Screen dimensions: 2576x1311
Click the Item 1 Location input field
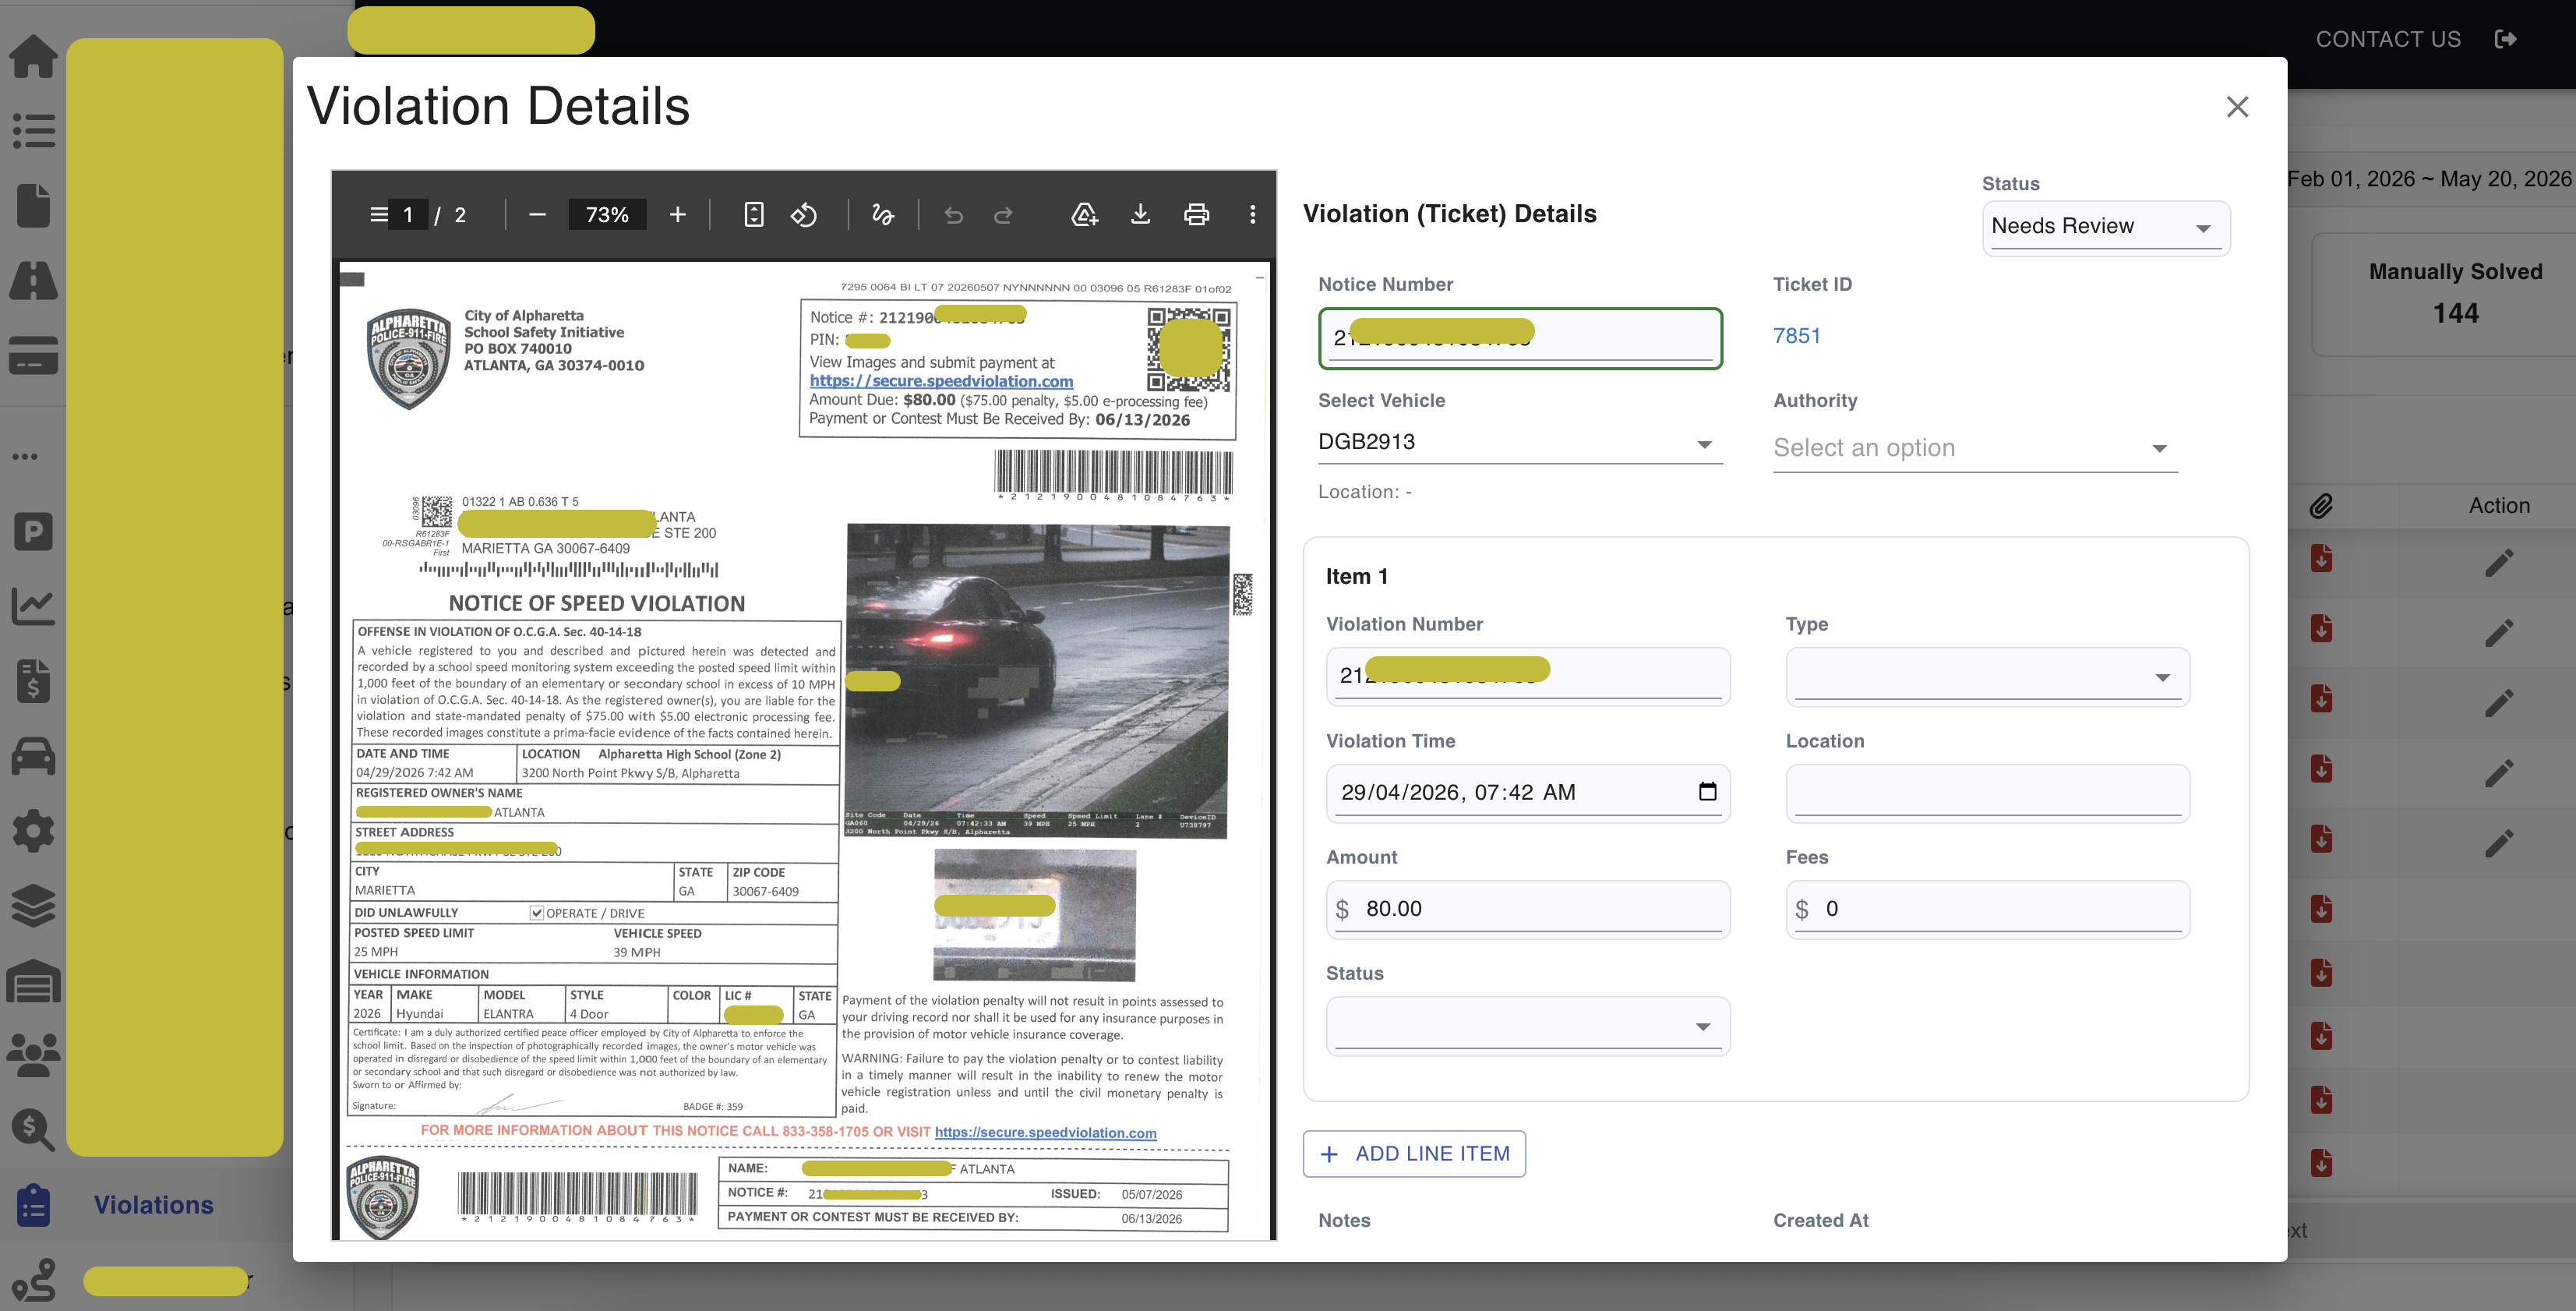tap(1987, 793)
